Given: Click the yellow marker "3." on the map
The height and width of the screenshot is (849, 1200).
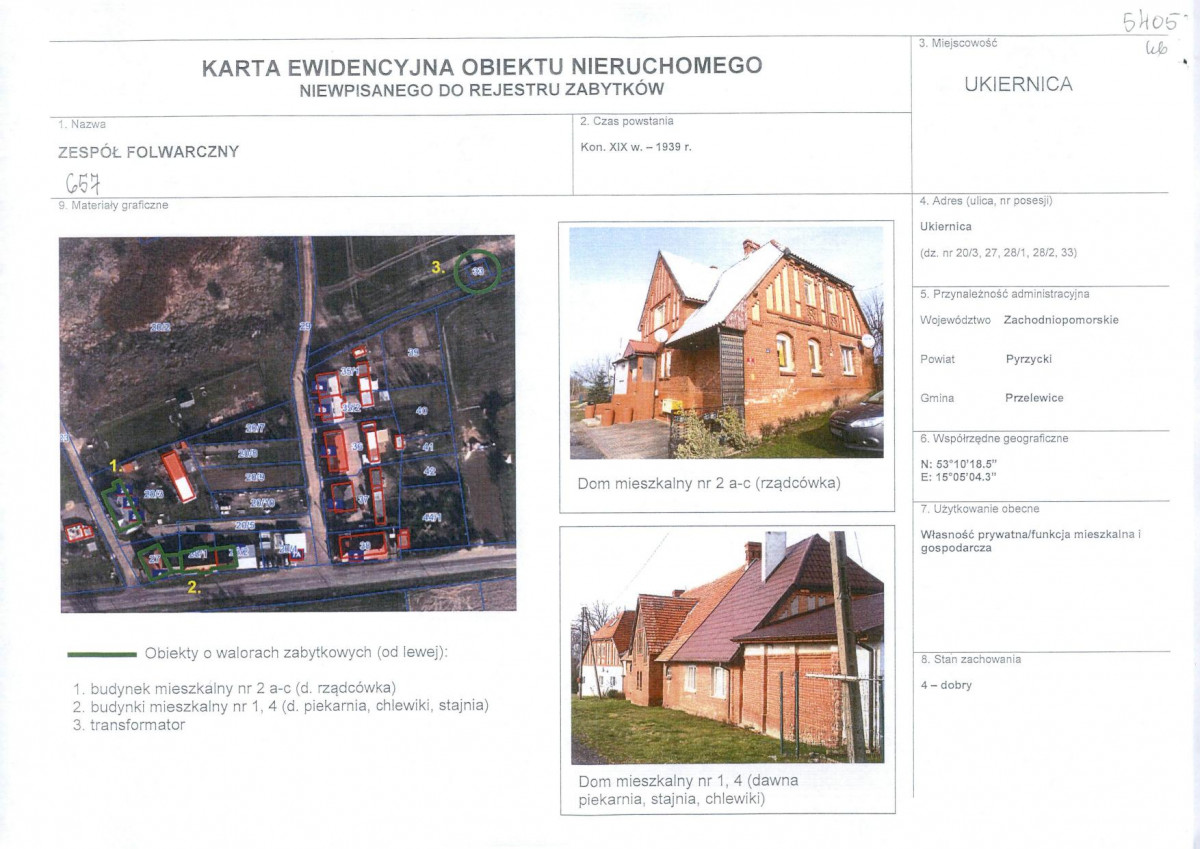Looking at the screenshot, I should tap(438, 267).
